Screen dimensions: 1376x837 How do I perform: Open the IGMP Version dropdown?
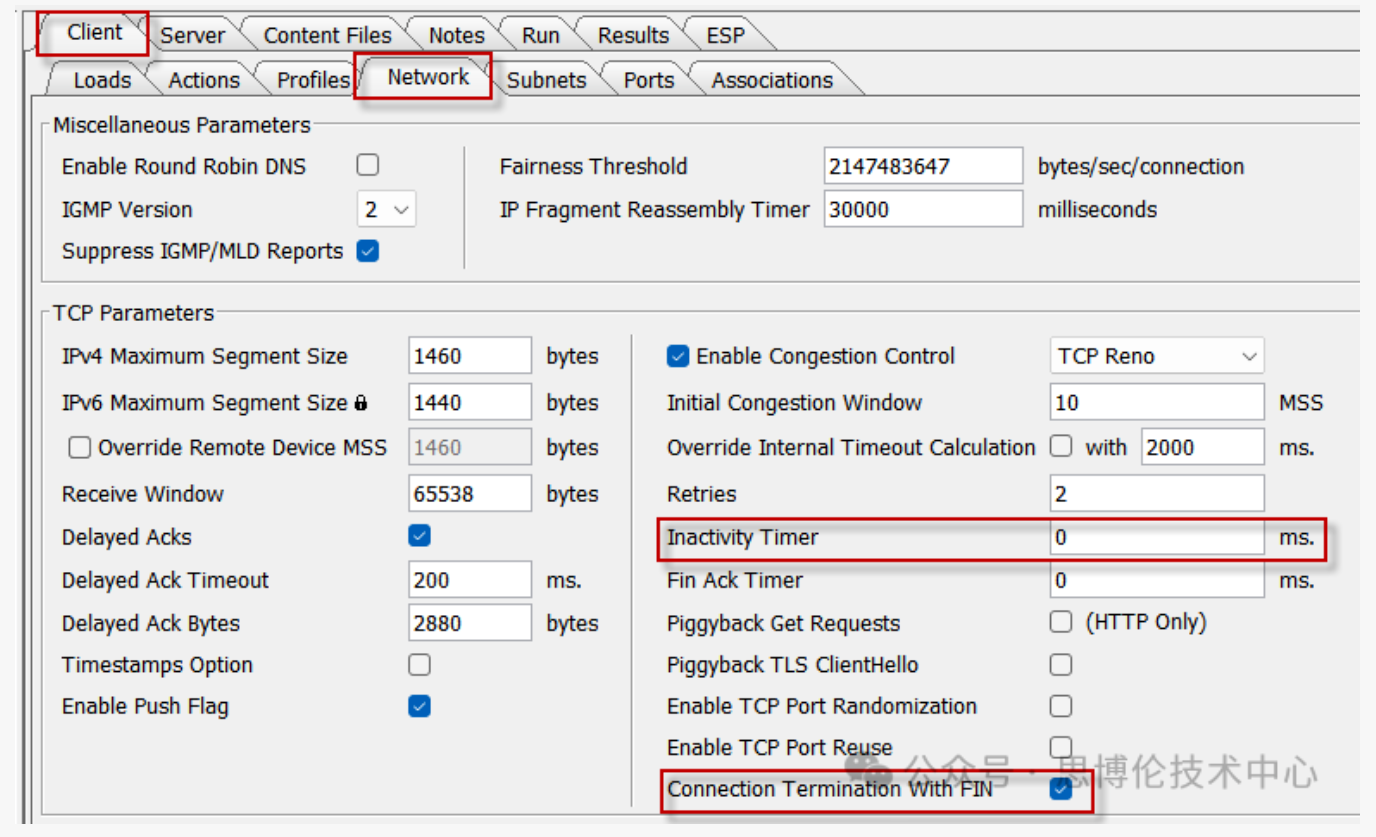point(386,210)
